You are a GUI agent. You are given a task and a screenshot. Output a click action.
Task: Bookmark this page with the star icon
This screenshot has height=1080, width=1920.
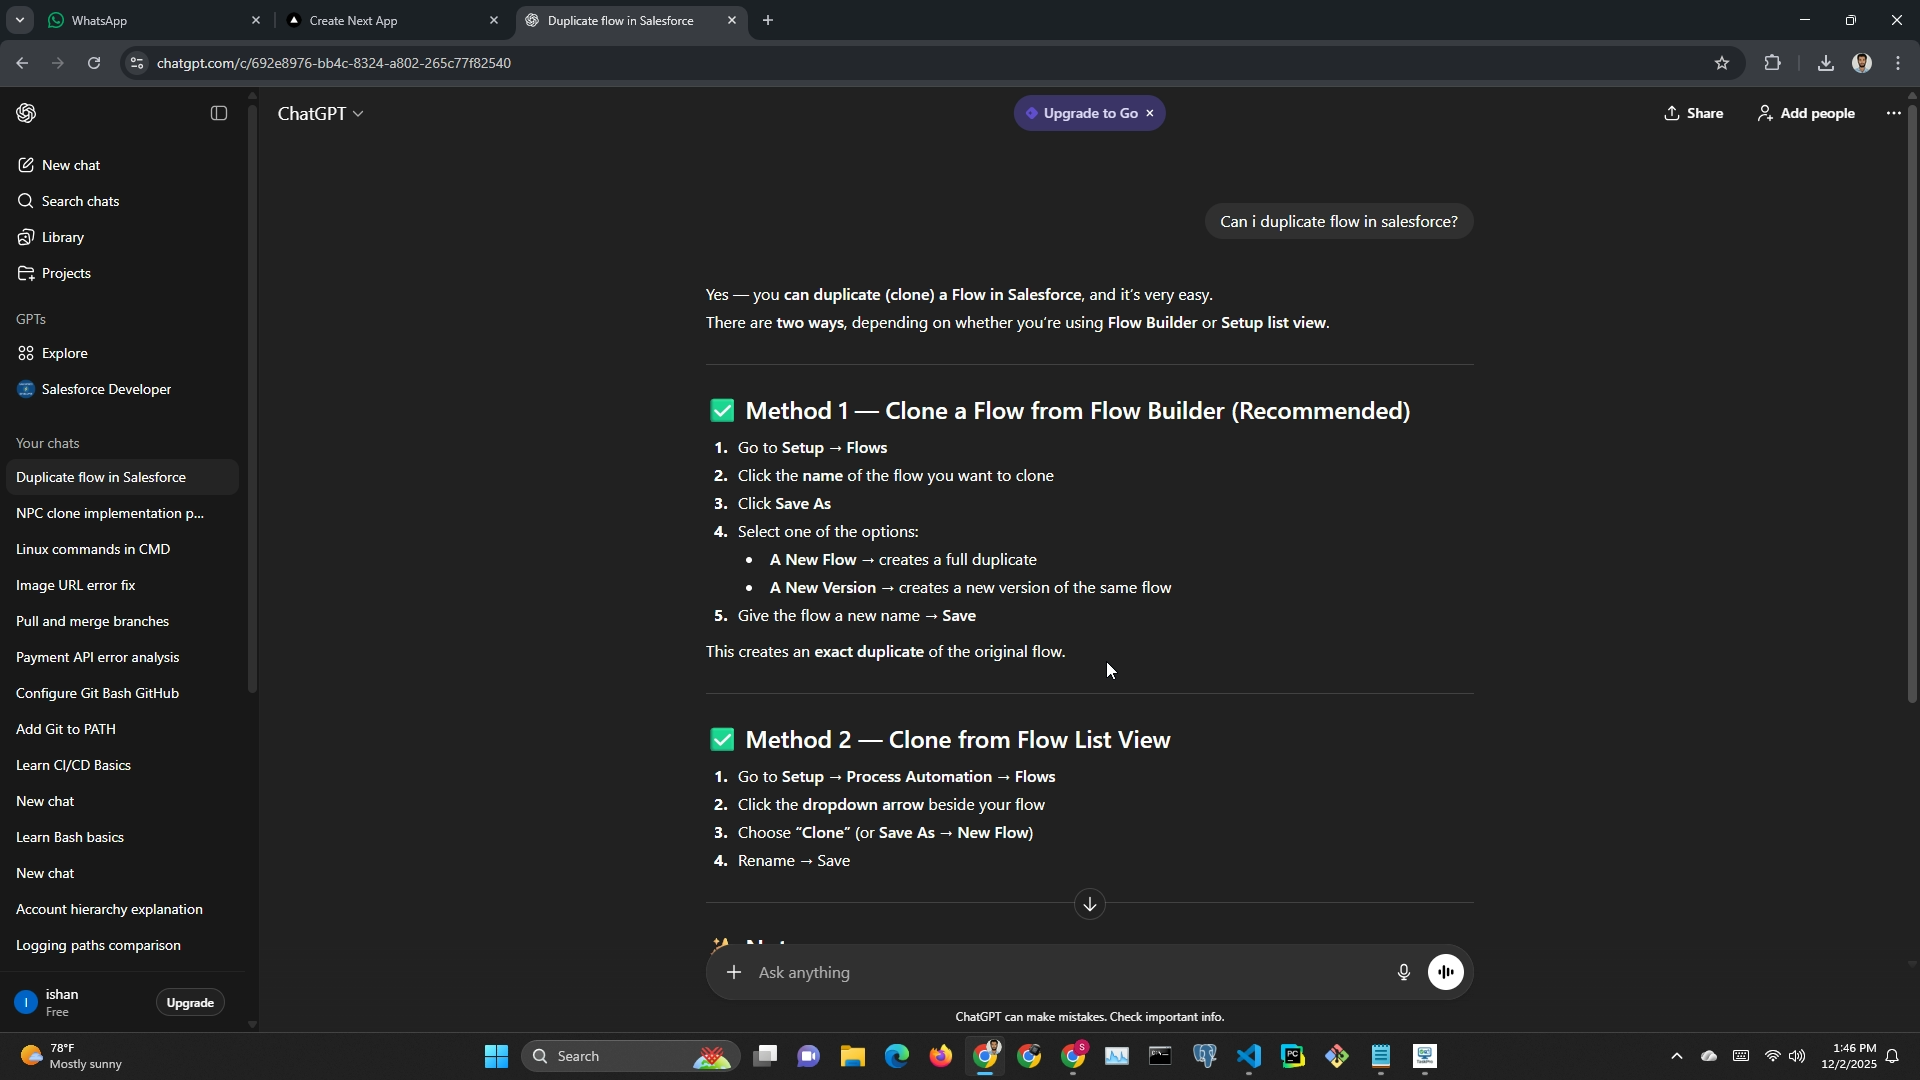click(x=1721, y=63)
